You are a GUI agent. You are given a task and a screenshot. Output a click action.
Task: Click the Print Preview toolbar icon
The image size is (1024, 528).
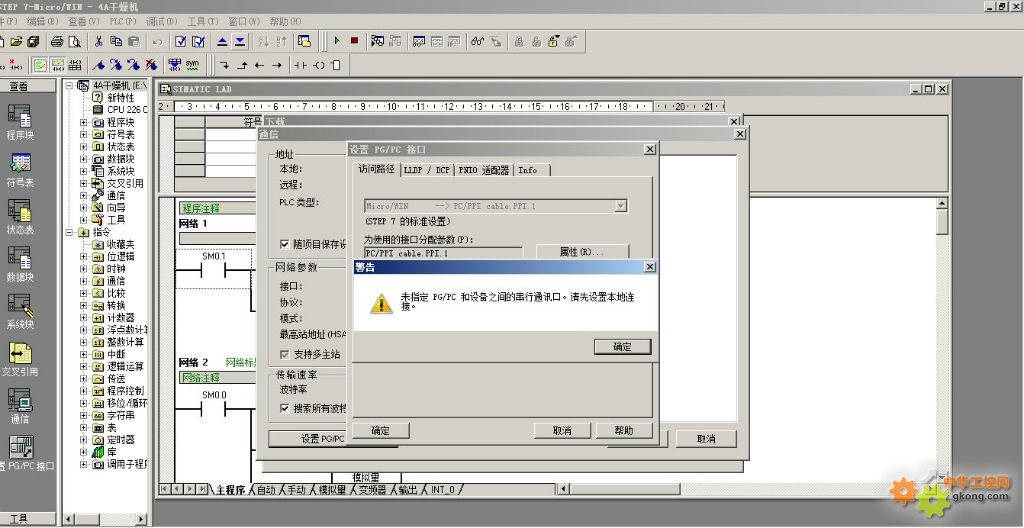[x=75, y=42]
